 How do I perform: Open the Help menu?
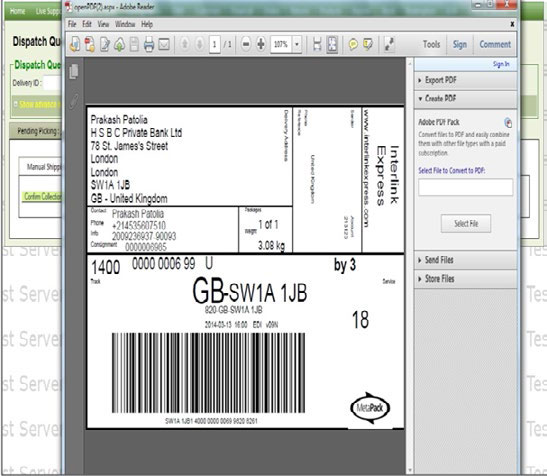(147, 24)
